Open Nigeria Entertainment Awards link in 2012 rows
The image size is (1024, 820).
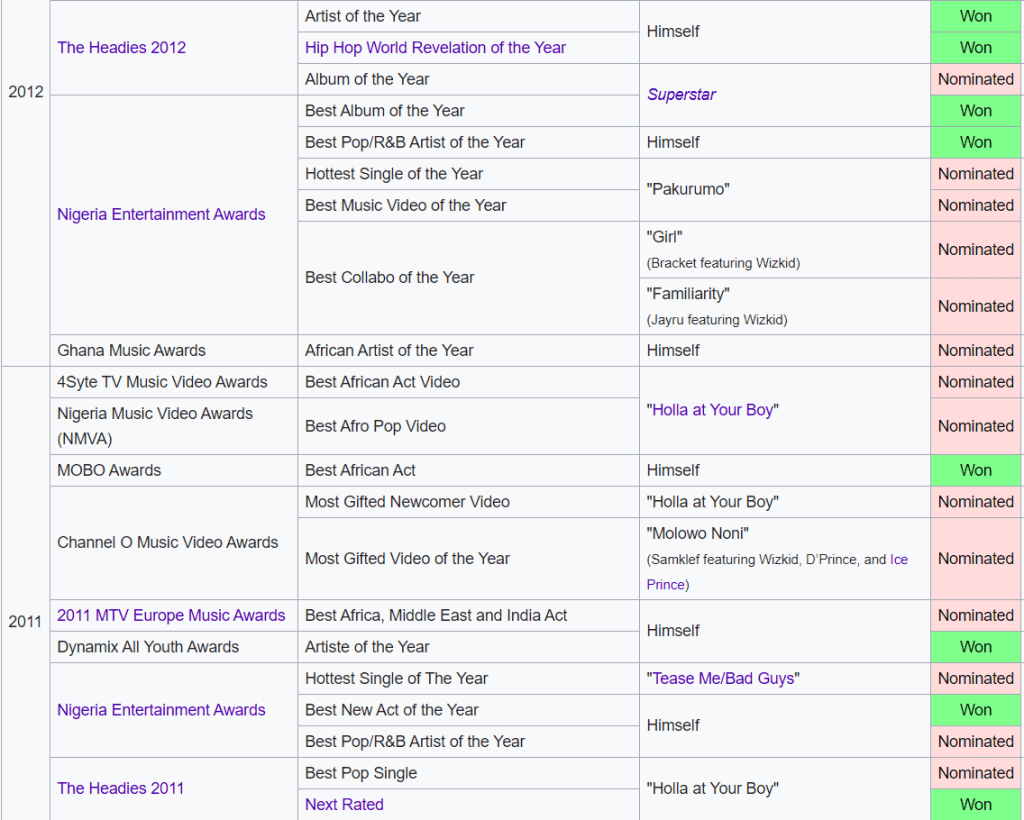click(161, 214)
